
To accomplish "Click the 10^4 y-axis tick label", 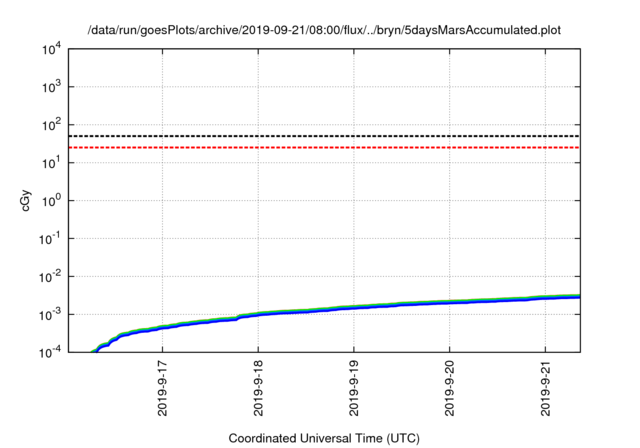I will point(52,50).
